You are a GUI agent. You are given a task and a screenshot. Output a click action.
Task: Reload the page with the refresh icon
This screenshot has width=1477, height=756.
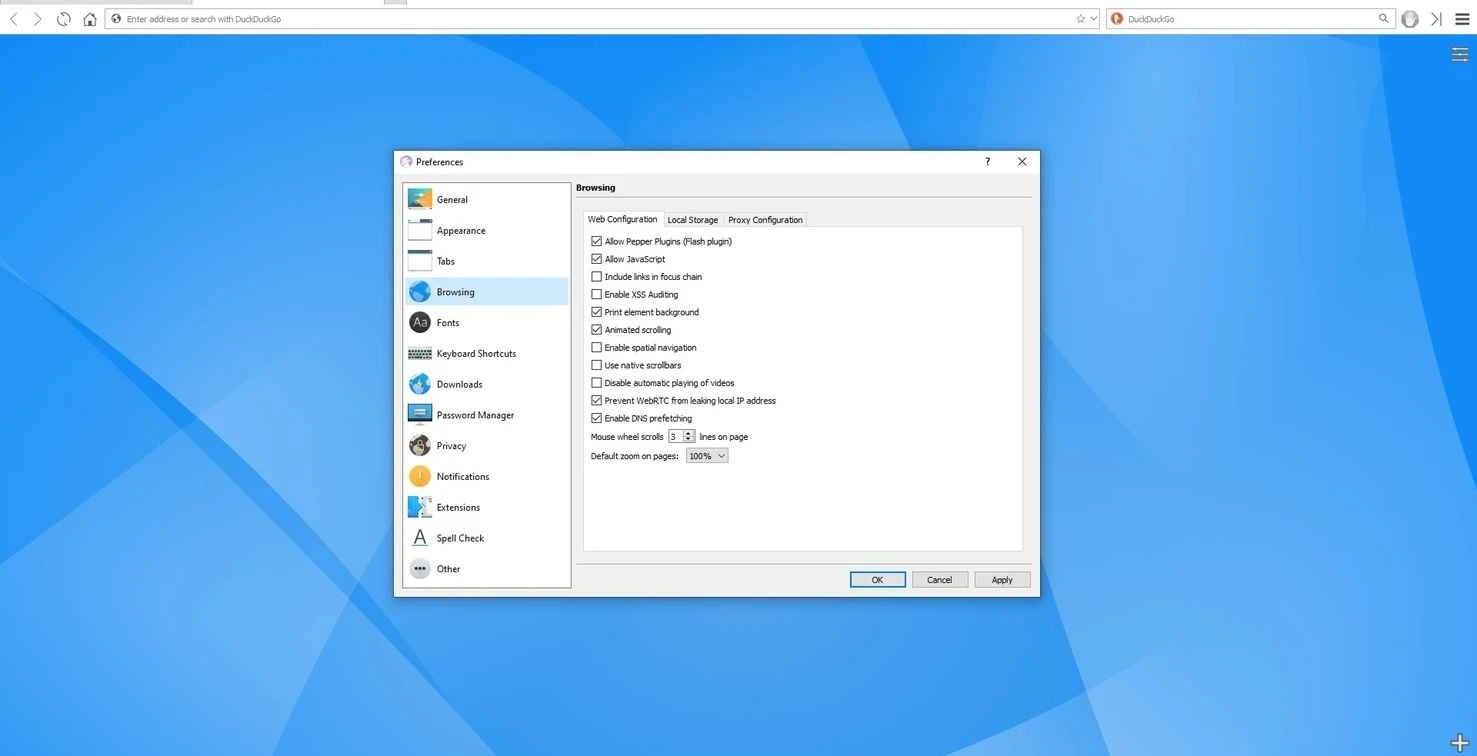coord(64,19)
